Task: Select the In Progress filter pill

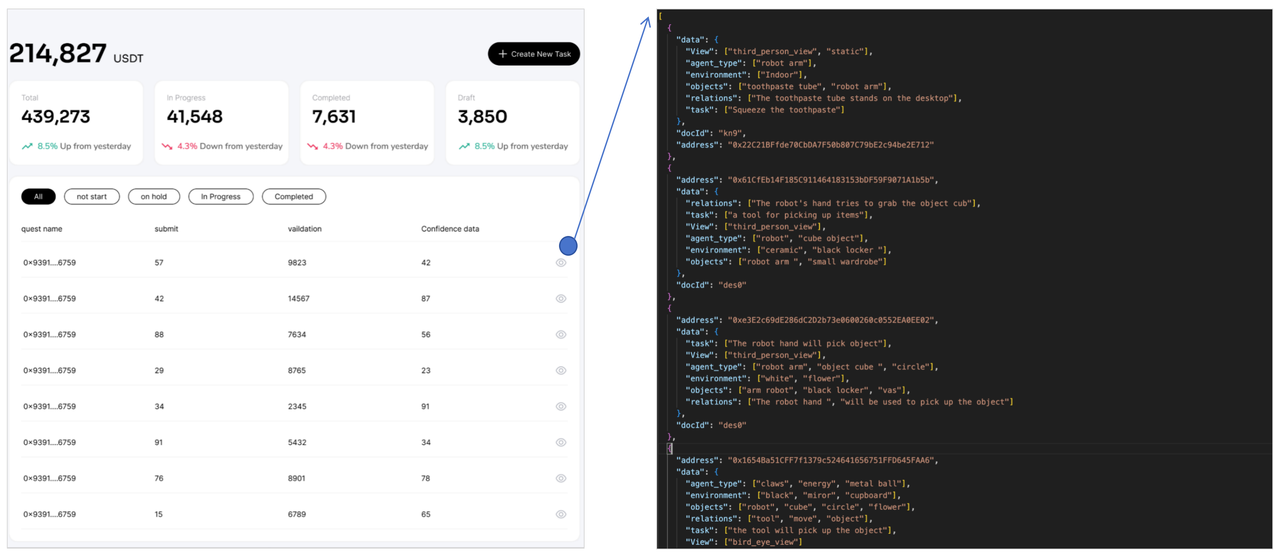Action: point(220,197)
